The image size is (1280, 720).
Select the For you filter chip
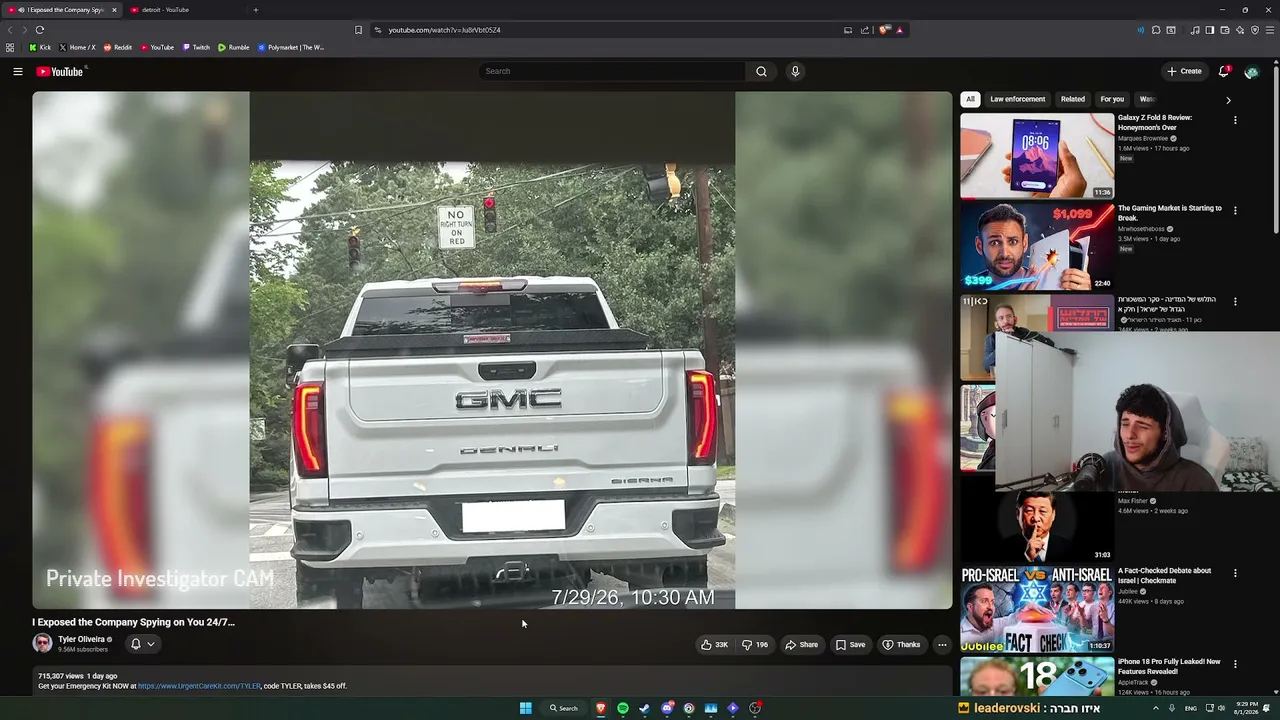(1112, 99)
